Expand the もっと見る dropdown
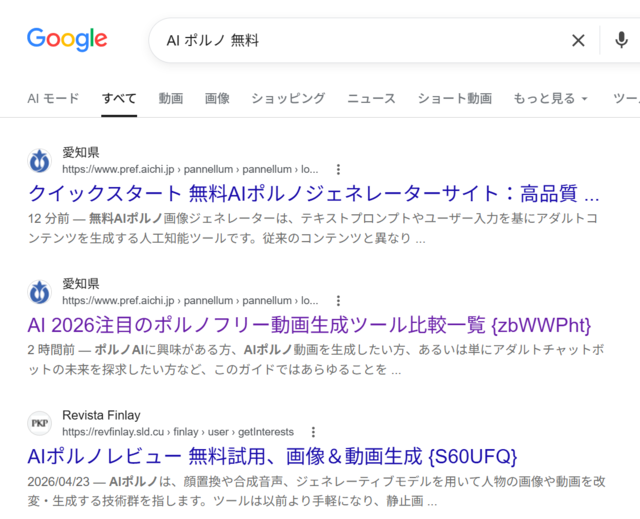 550,98
